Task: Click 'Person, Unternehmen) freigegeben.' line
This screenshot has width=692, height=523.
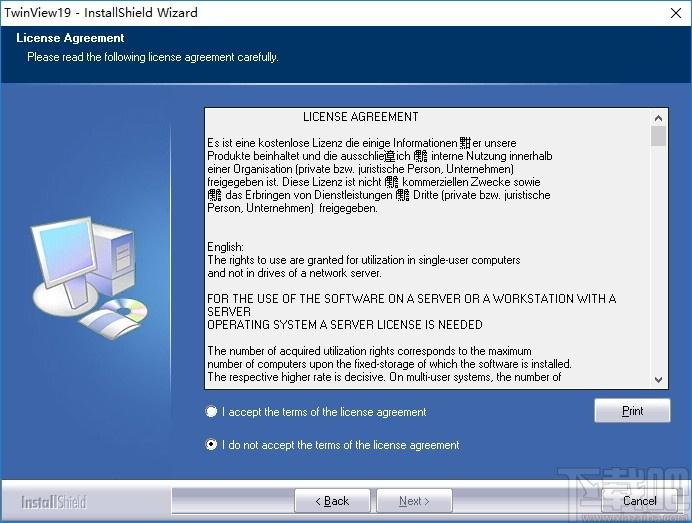Action: point(292,208)
